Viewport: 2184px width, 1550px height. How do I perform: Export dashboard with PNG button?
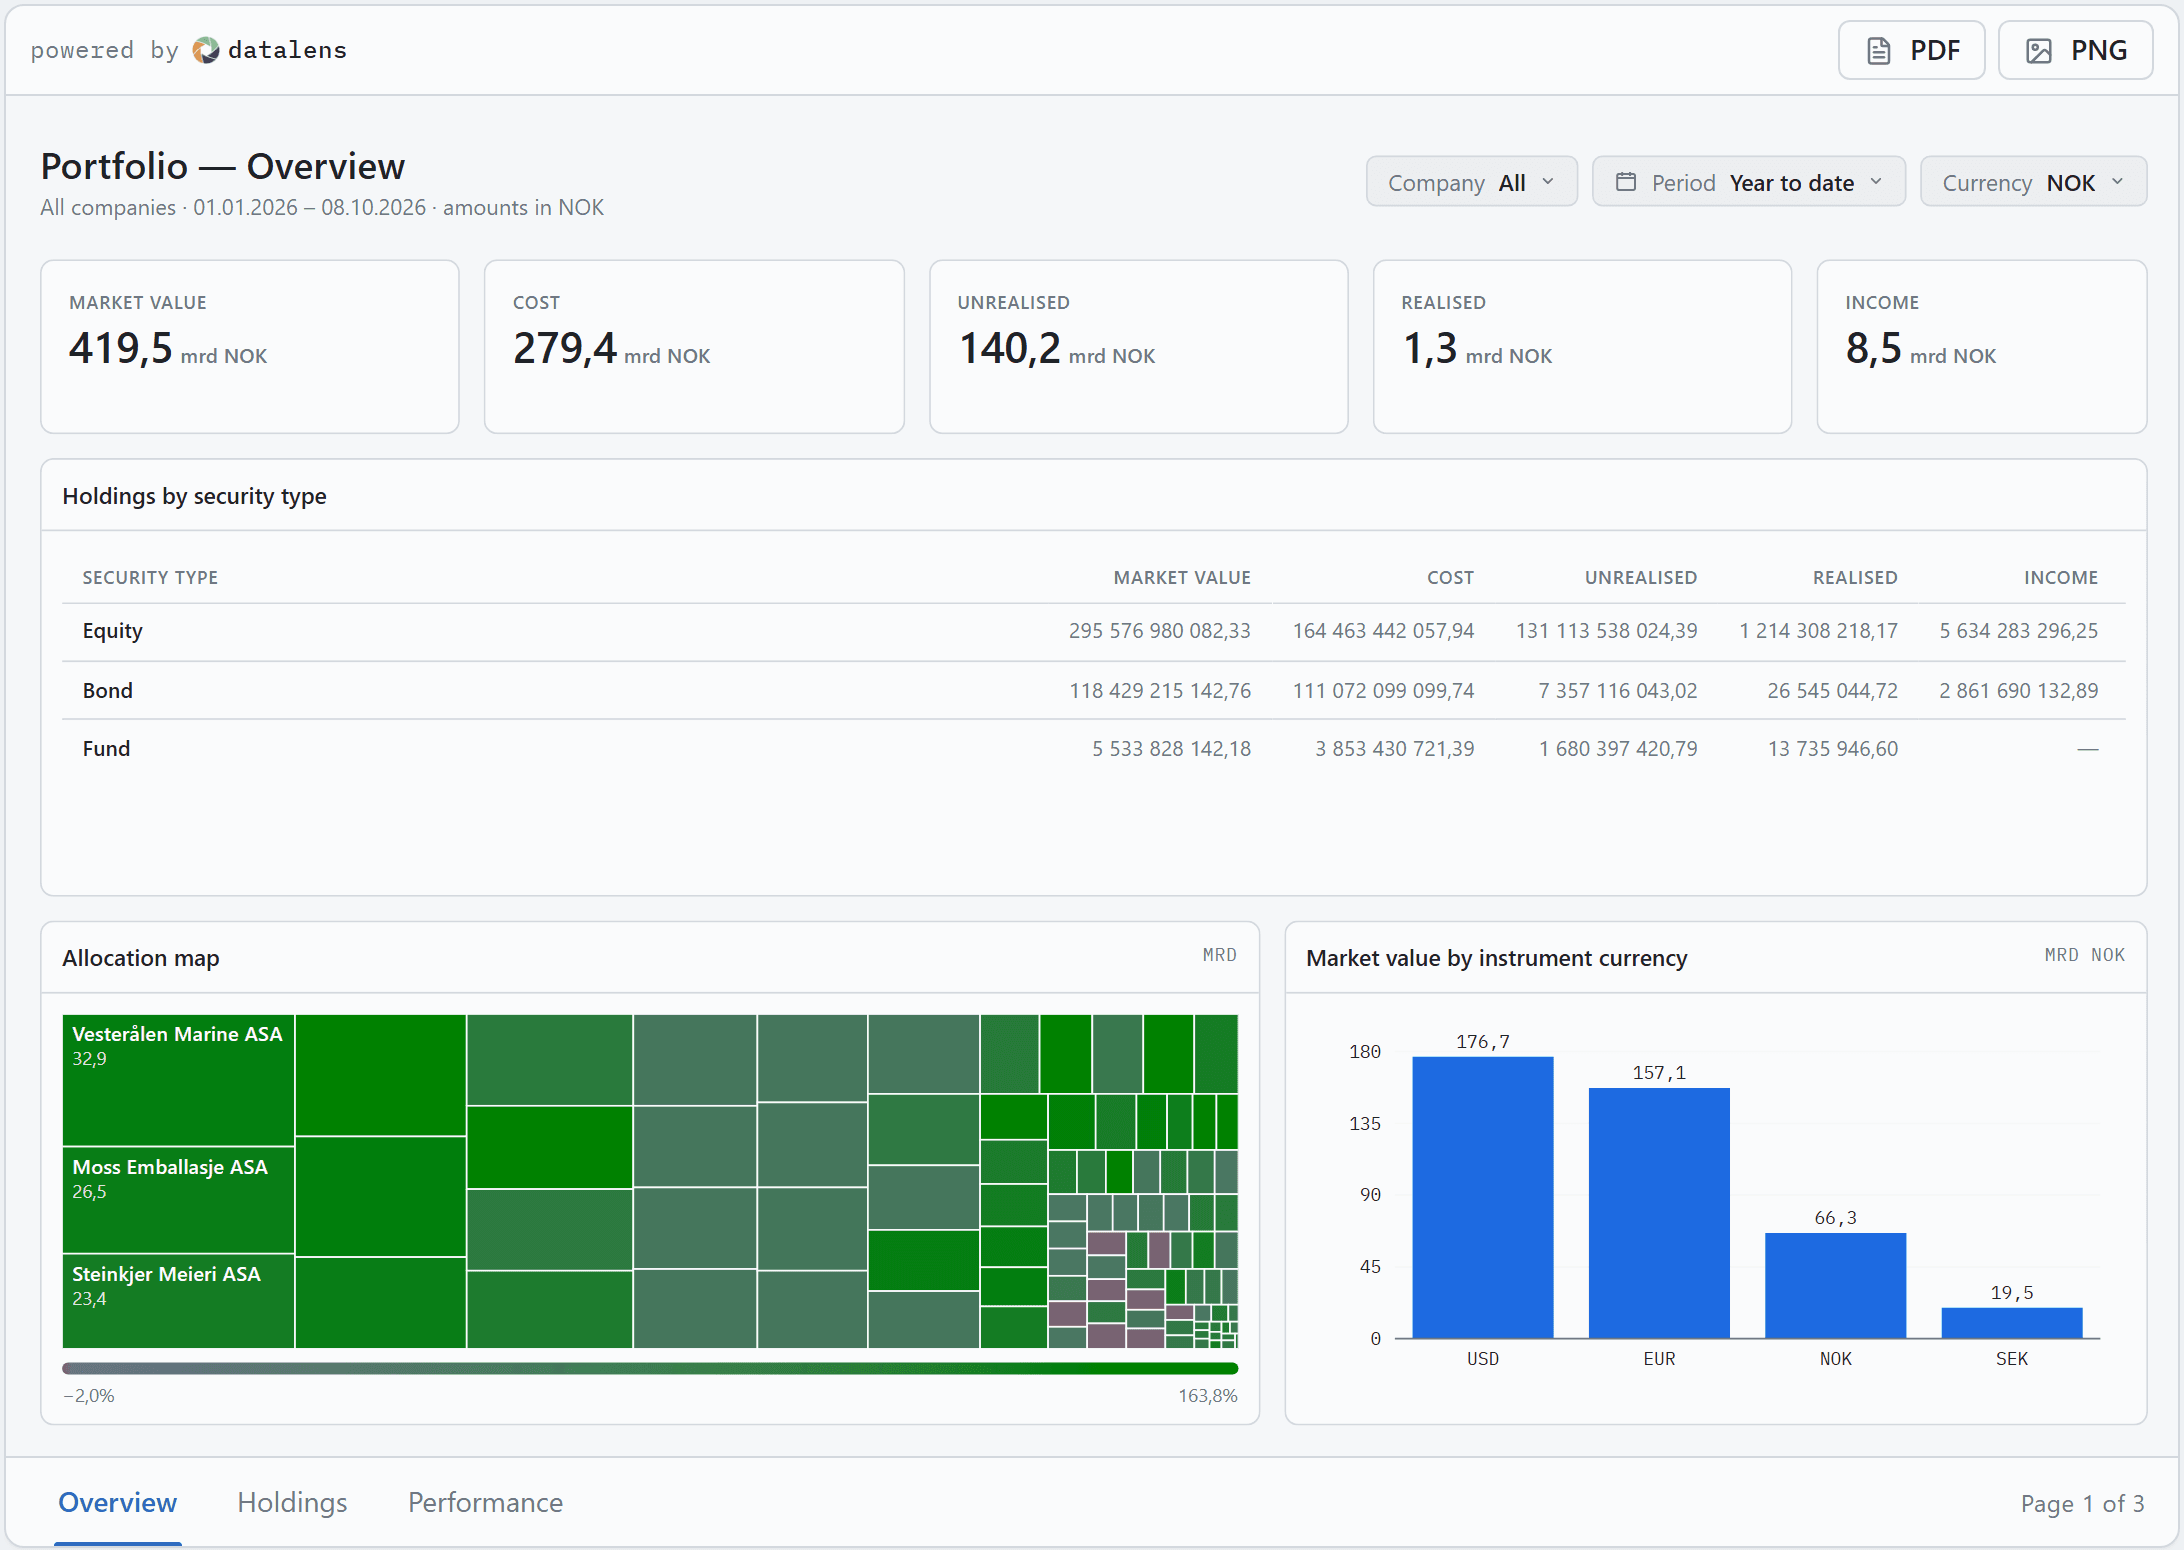[2075, 50]
